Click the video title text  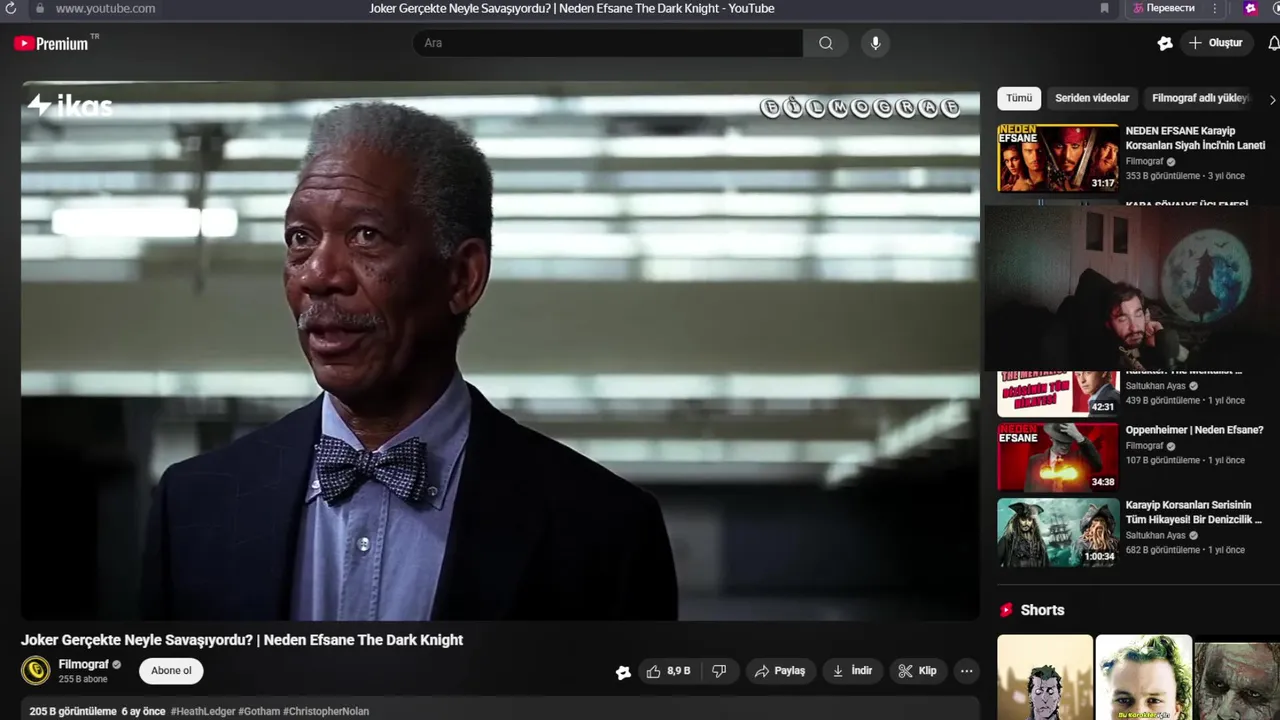tap(242, 640)
